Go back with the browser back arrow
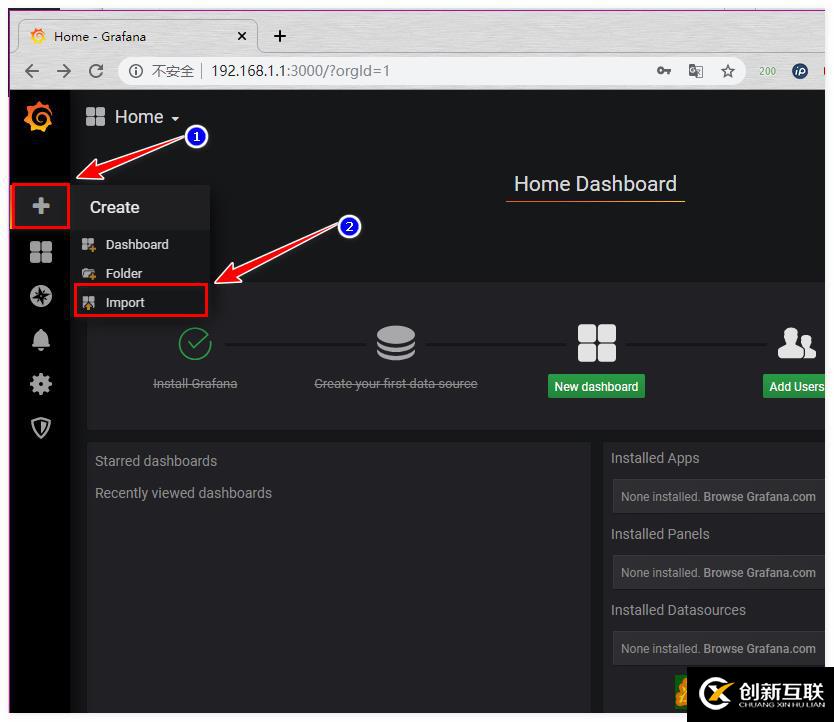Image resolution: width=834 pixels, height=722 pixels. point(32,71)
